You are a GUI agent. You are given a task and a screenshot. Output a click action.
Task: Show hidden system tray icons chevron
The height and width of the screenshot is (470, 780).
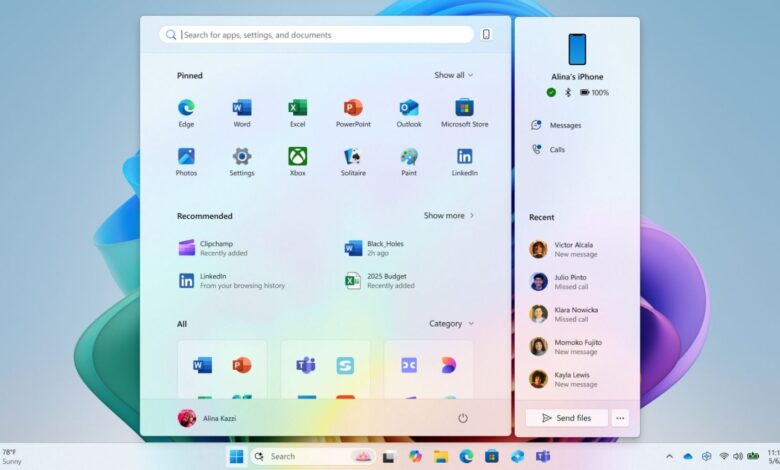(x=670, y=456)
